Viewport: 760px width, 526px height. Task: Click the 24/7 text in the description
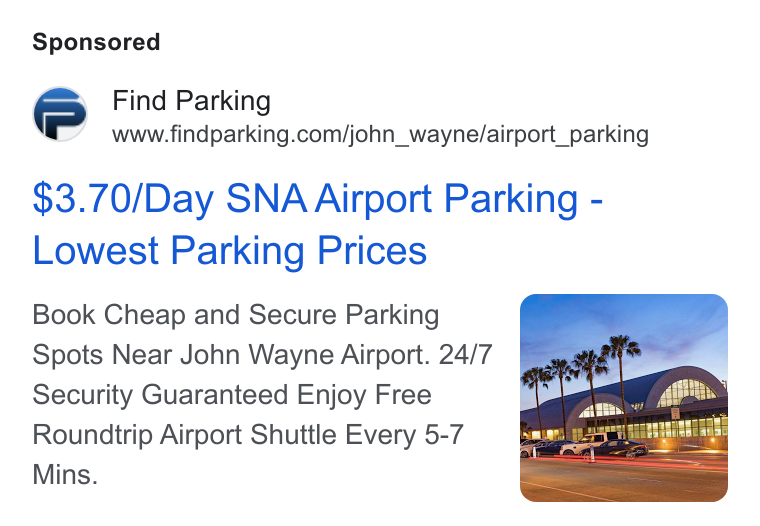point(465,354)
